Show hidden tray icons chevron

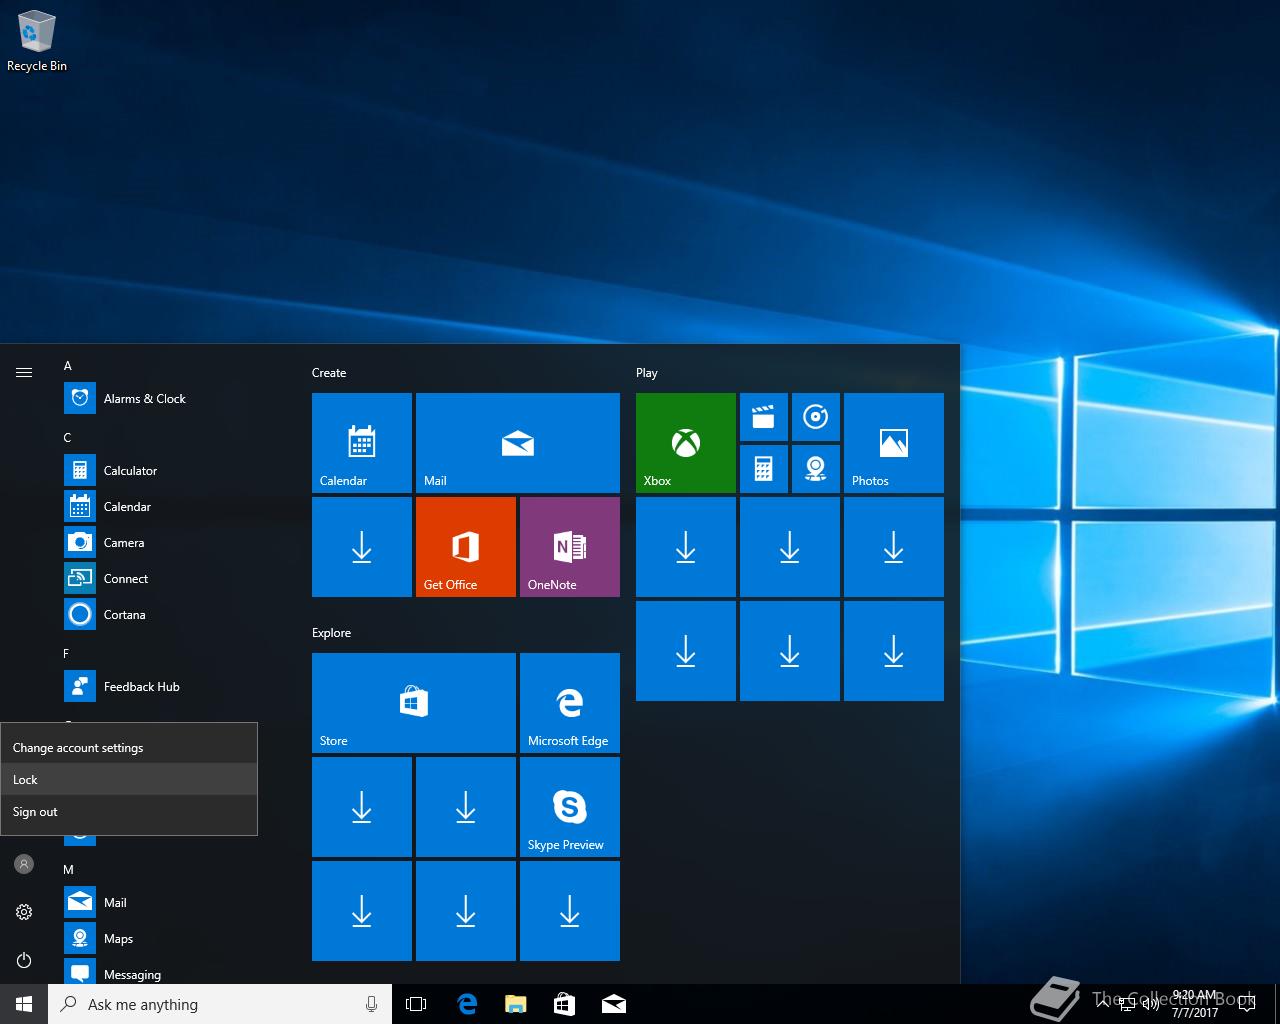(x=1104, y=1004)
